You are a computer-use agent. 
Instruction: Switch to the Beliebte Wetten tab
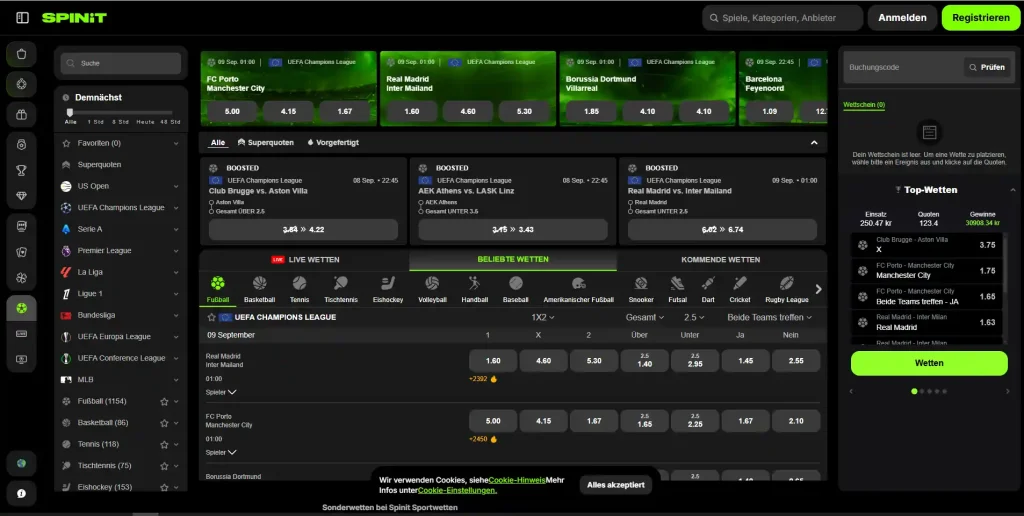[x=513, y=259]
